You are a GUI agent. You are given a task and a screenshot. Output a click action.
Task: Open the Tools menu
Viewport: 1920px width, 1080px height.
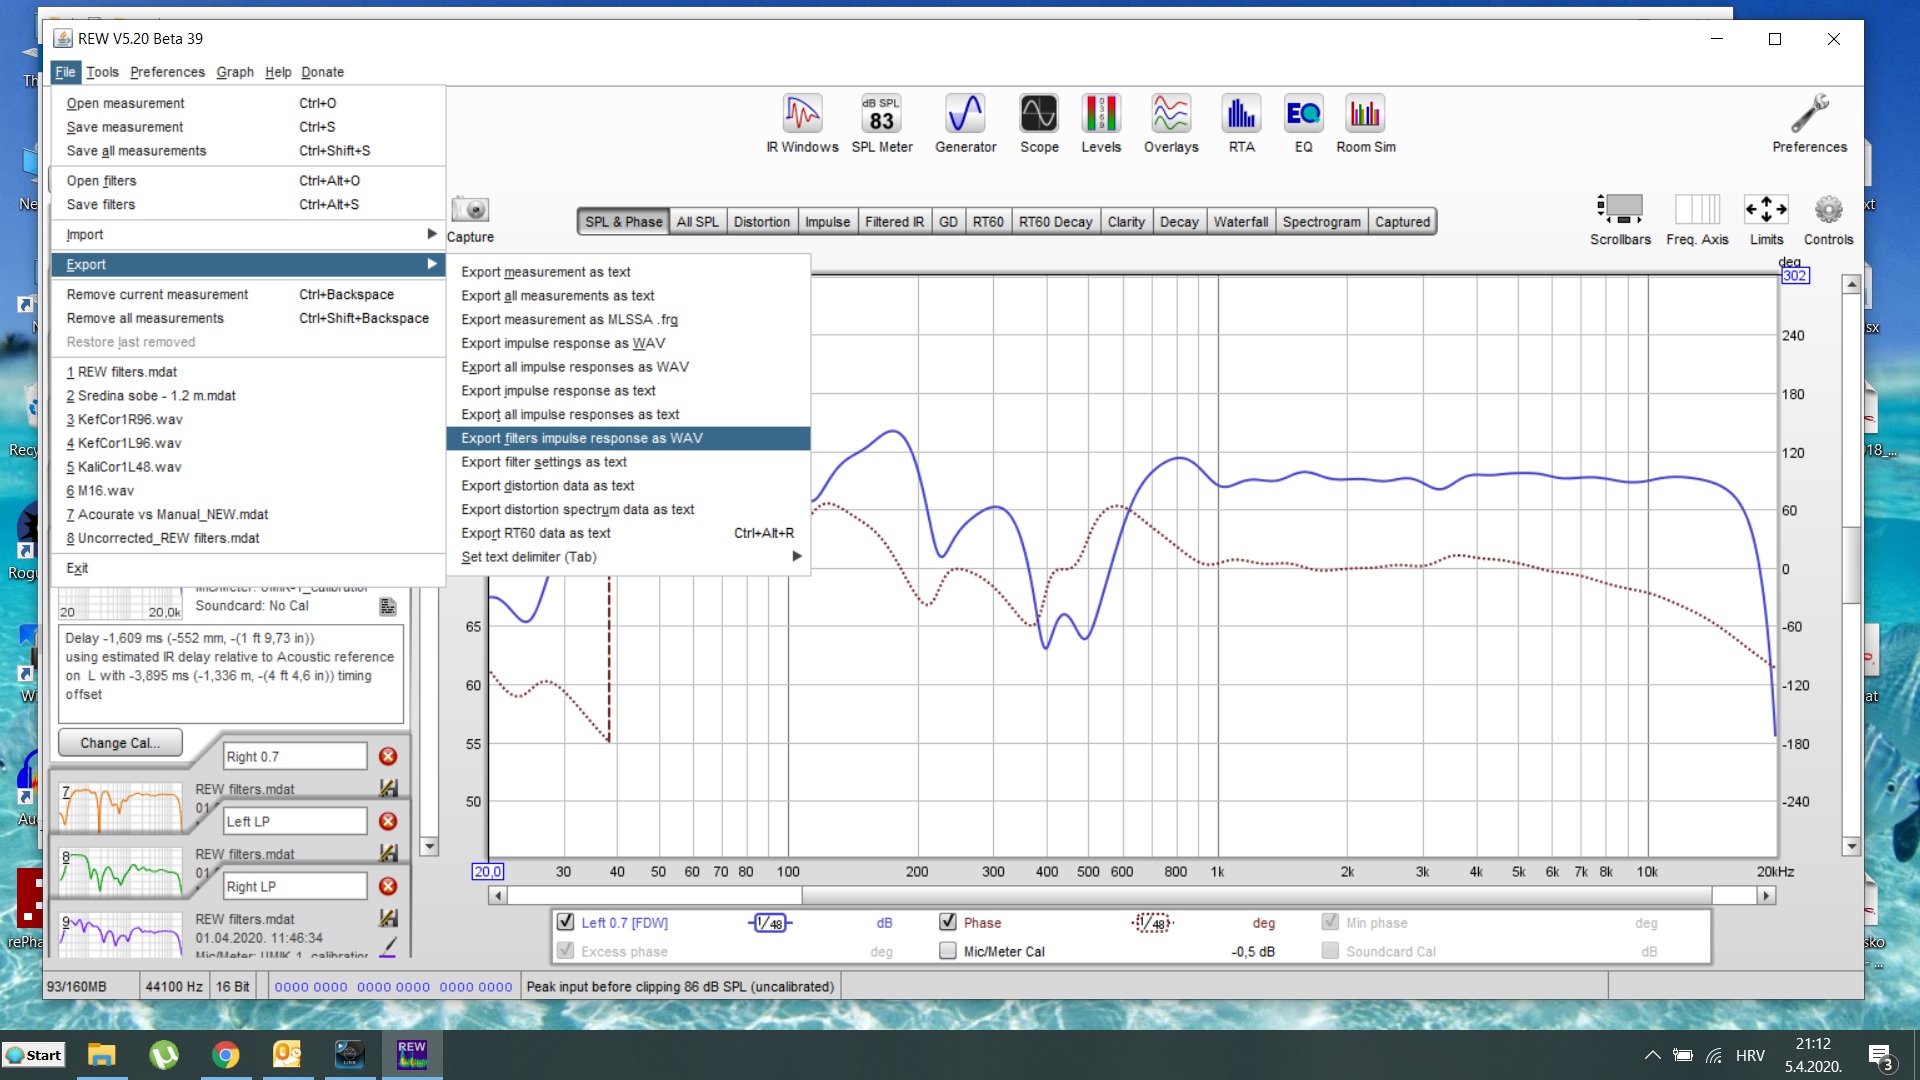coord(102,72)
